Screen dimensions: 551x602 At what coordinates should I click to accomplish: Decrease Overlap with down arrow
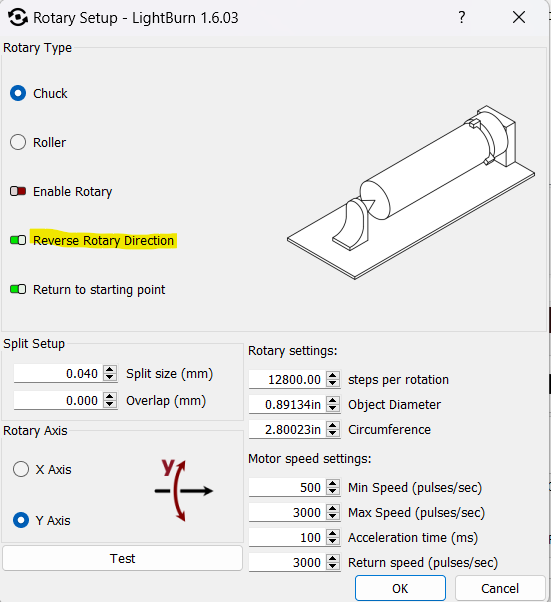pyautogui.click(x=110, y=404)
